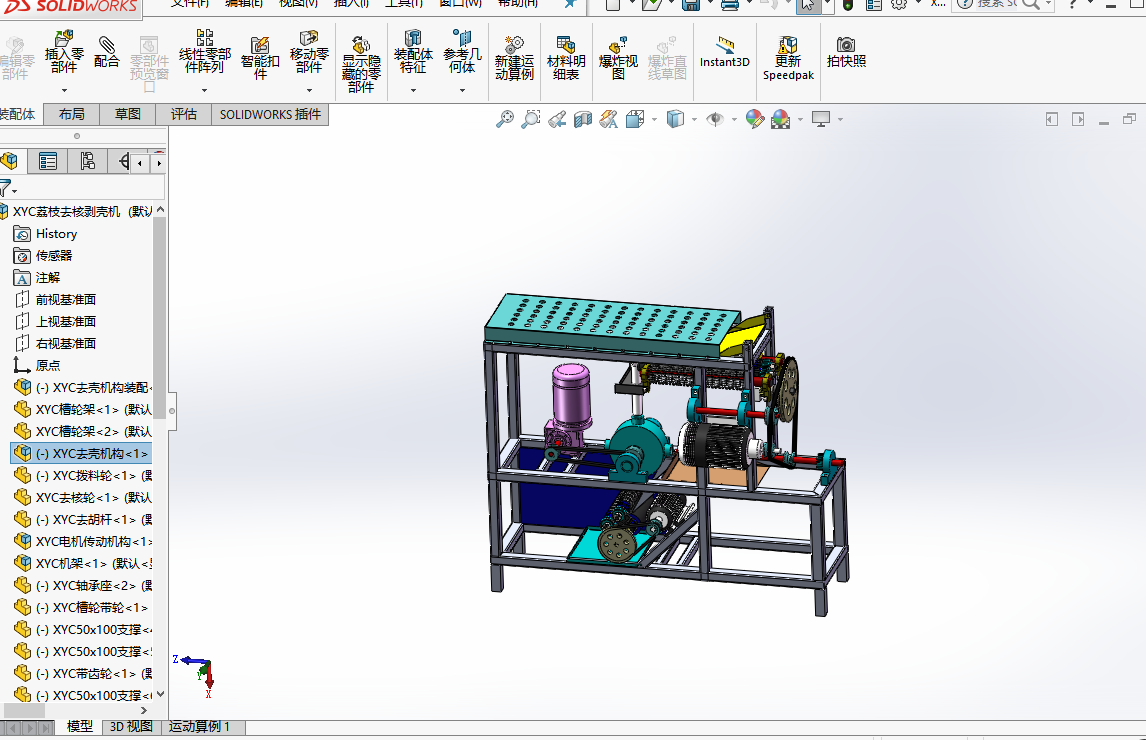
Task: Select XYC去壳机构<1> component in tree
Action: pos(81,453)
